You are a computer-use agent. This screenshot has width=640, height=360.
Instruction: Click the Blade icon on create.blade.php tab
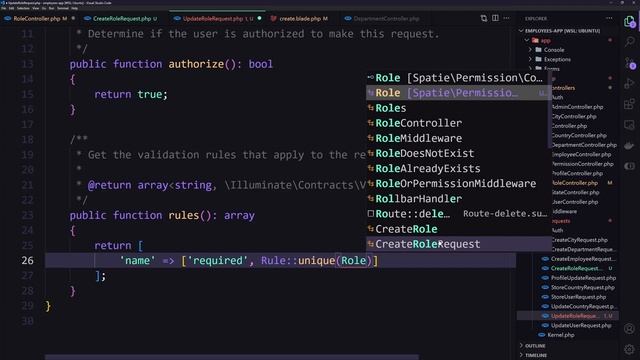(x=273, y=19)
